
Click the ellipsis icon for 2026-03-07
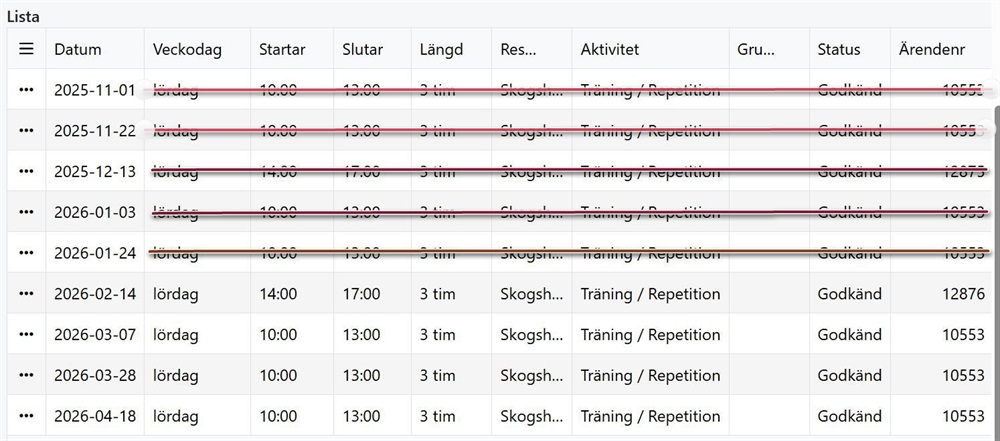26,335
